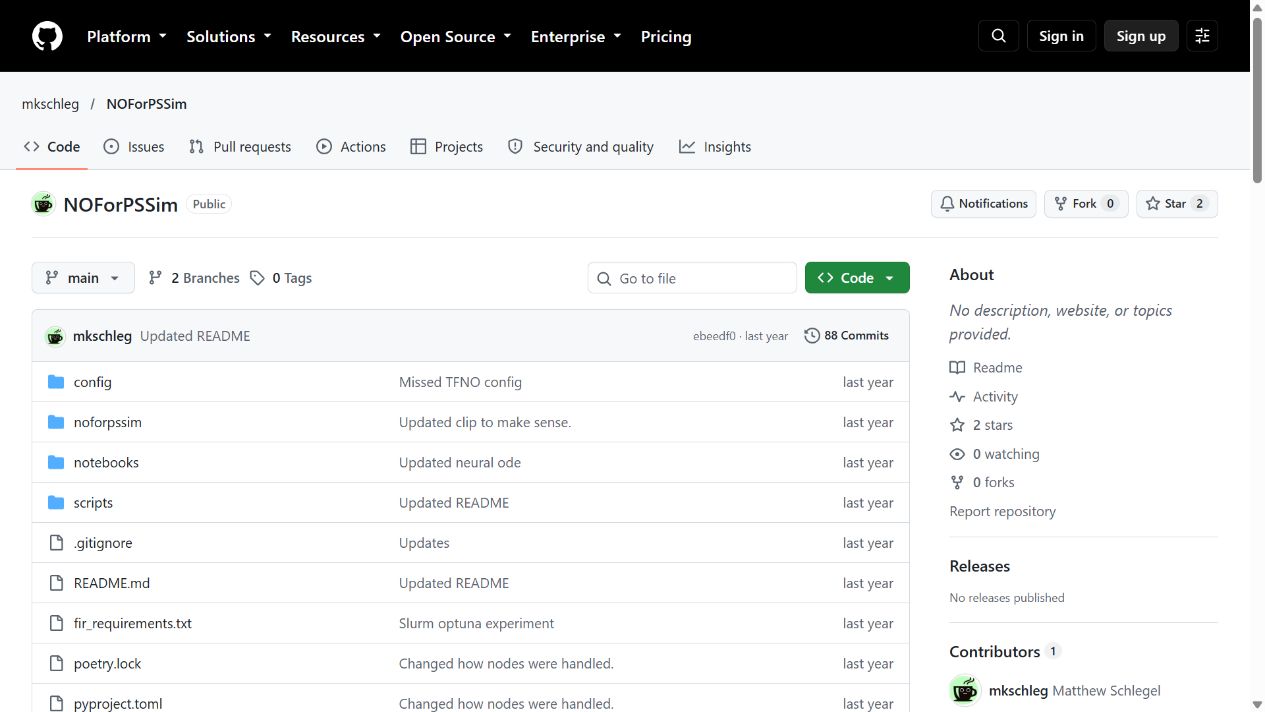Click poetry.lock file icon
Screen dimensions: 1265x712
(x=56, y=663)
